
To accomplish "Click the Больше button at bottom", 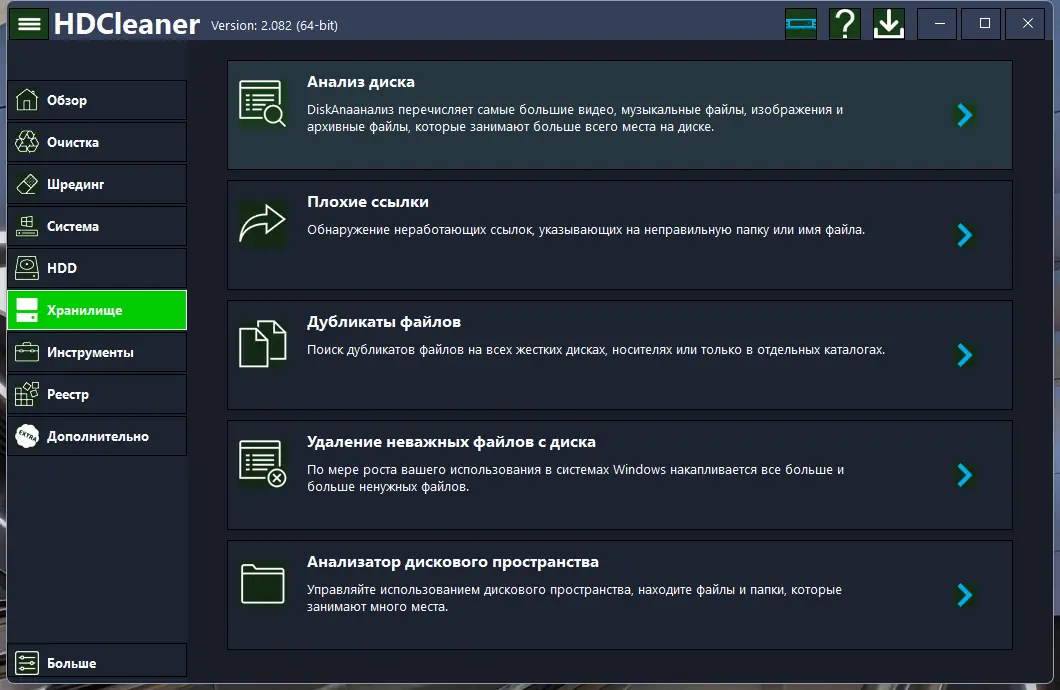I will 97,662.
